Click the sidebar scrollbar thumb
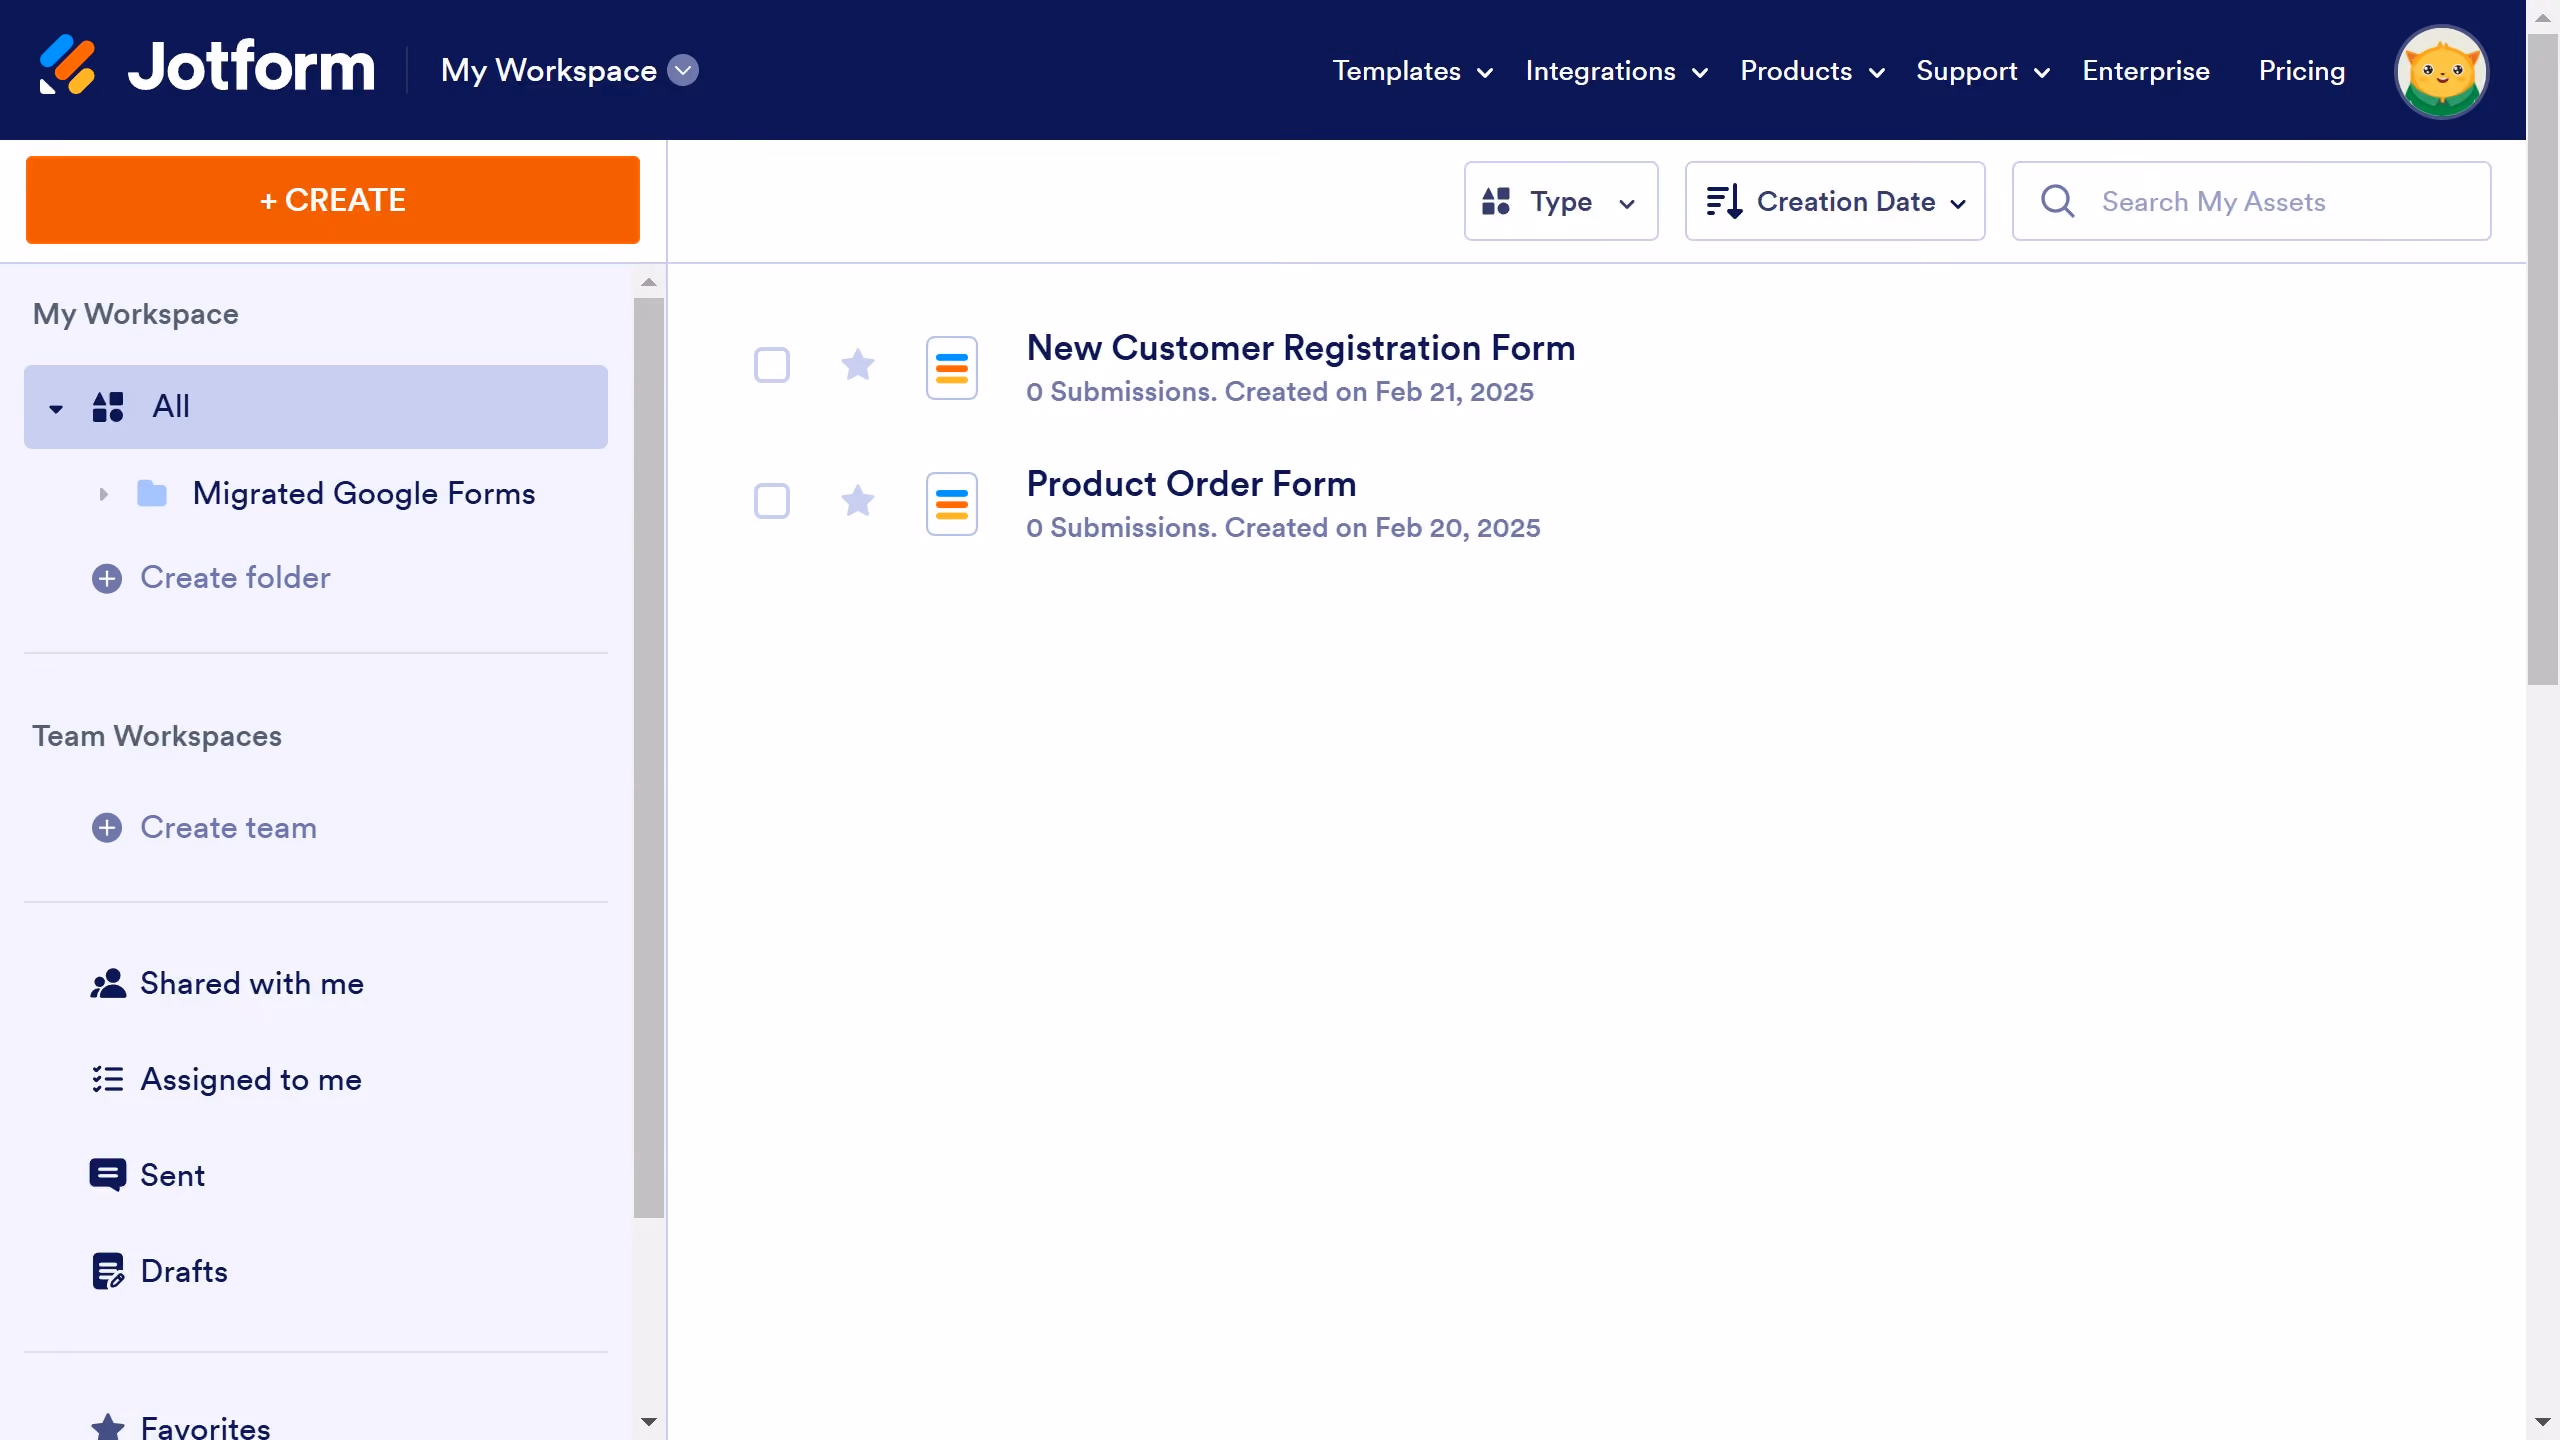 tap(649, 758)
